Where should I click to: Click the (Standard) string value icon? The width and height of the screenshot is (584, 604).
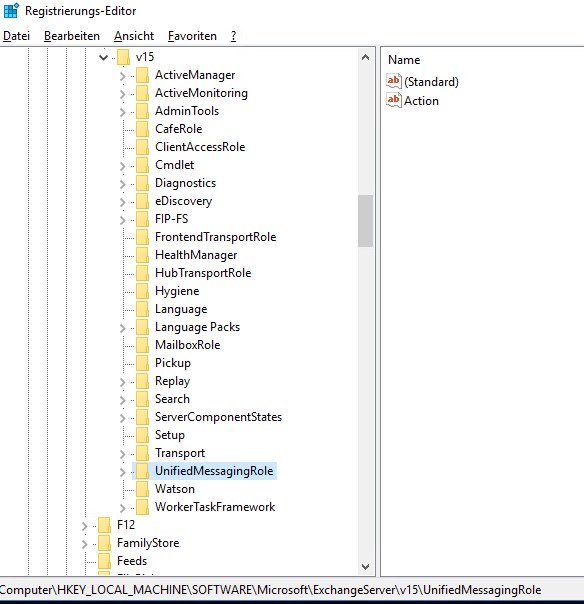tap(394, 81)
